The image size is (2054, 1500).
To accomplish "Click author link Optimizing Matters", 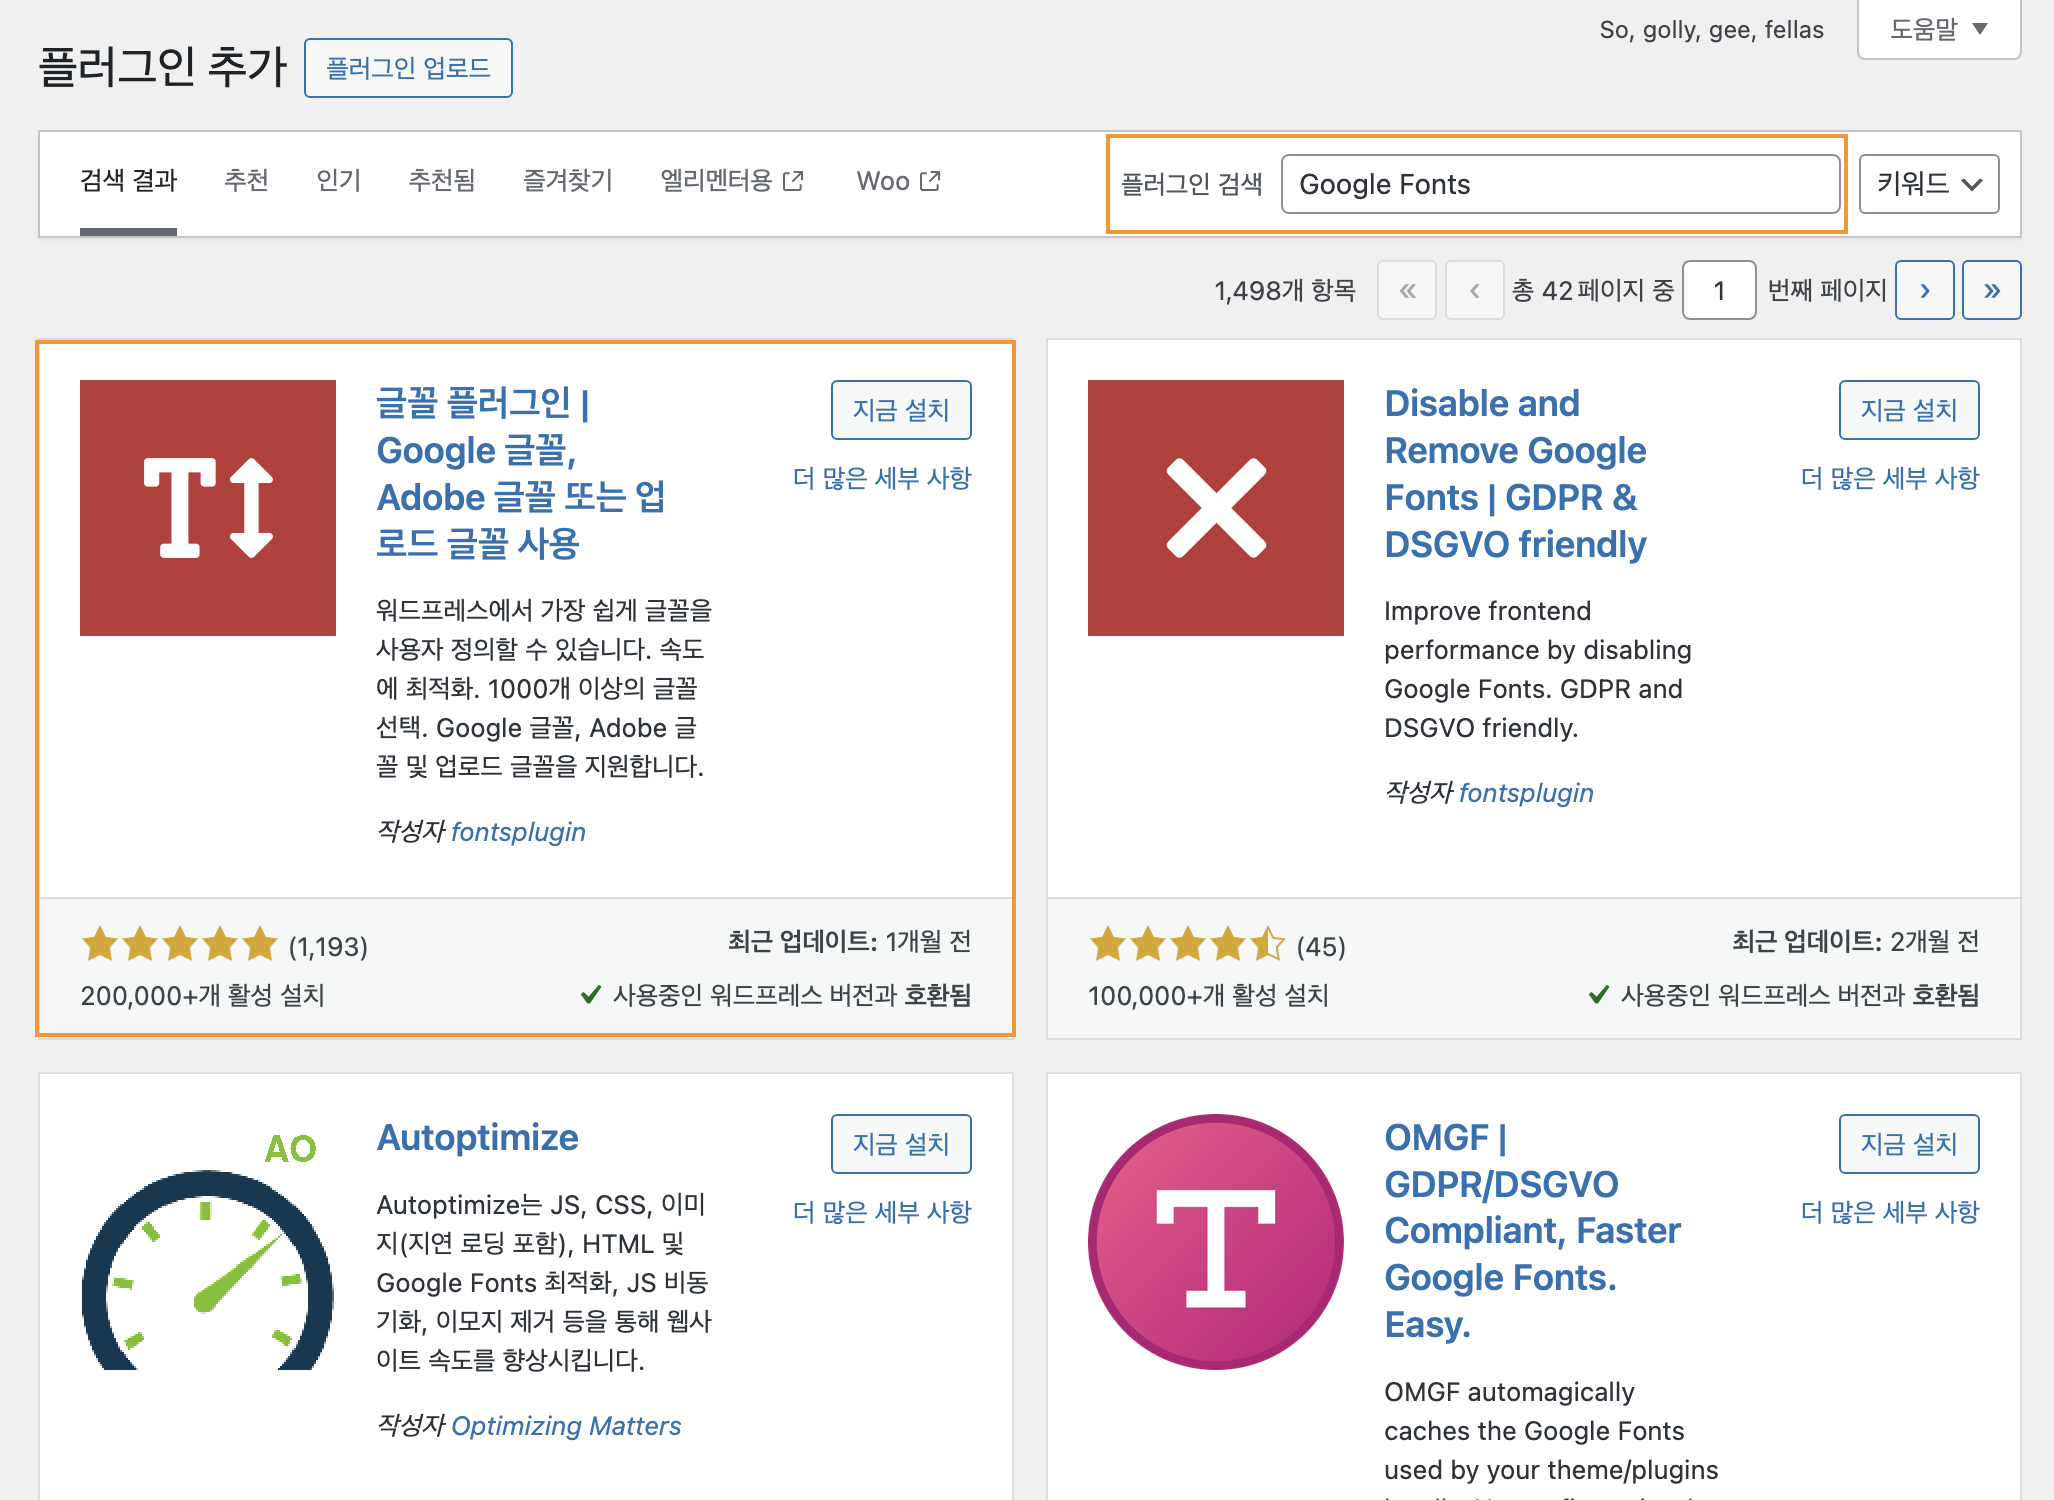I will coord(566,1425).
